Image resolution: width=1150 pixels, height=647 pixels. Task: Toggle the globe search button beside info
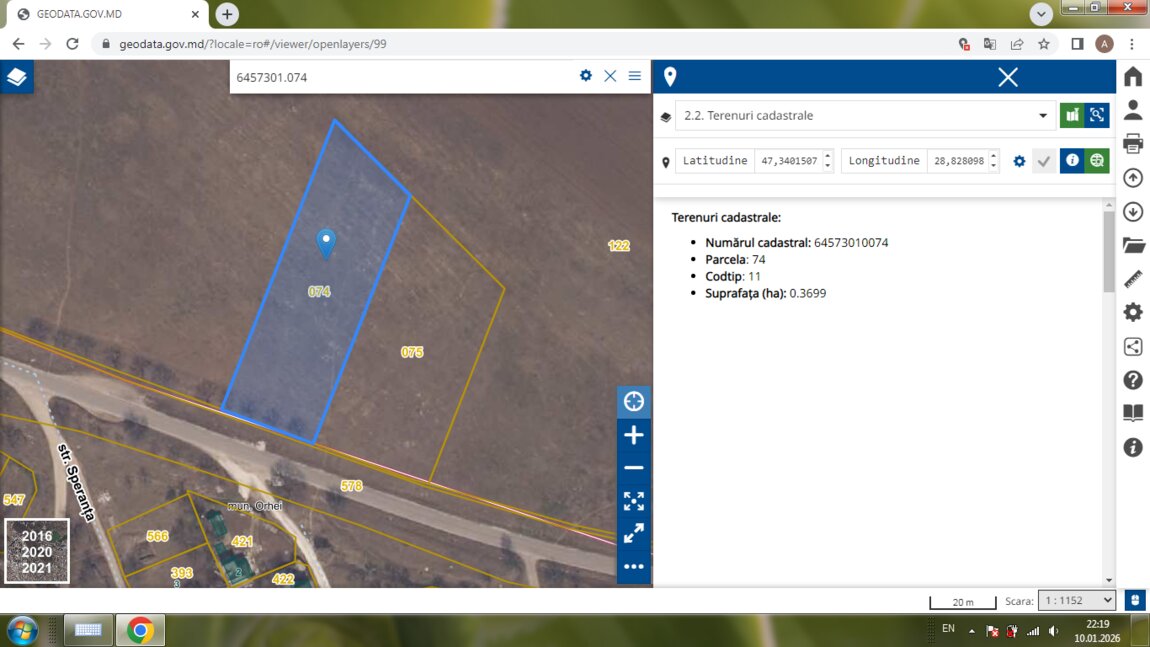click(x=1097, y=161)
